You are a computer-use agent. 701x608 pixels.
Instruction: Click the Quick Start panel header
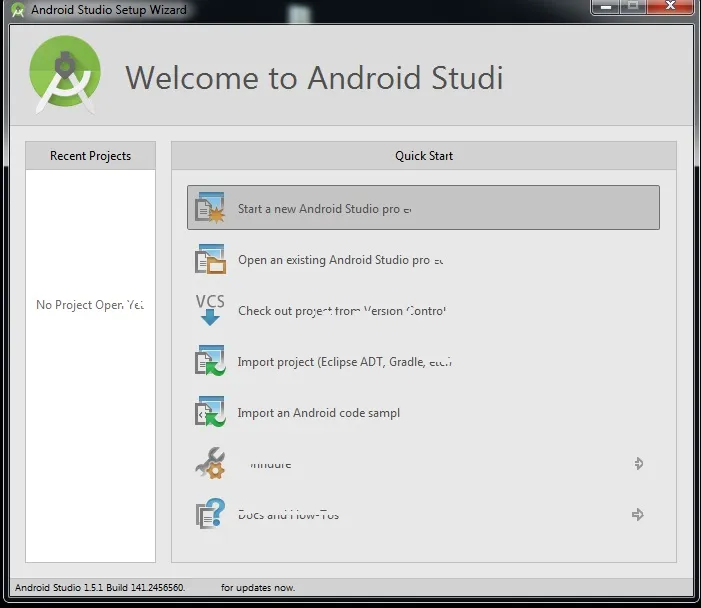[x=424, y=156]
